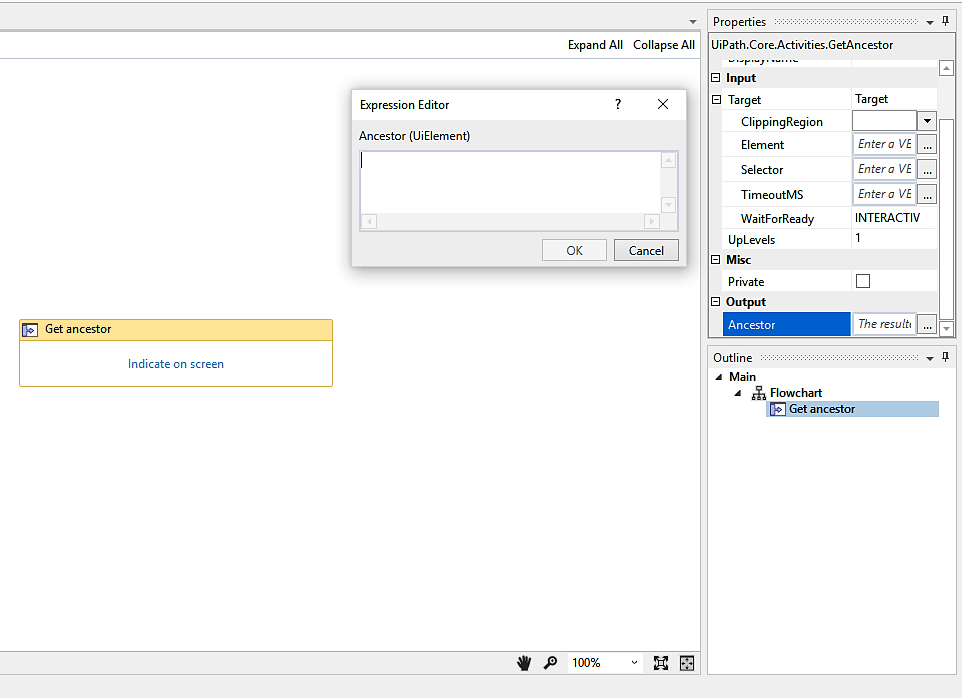The width and height of the screenshot is (962, 698).
Task: Open the ClippingRegion dropdown arrow
Action: tap(927, 121)
